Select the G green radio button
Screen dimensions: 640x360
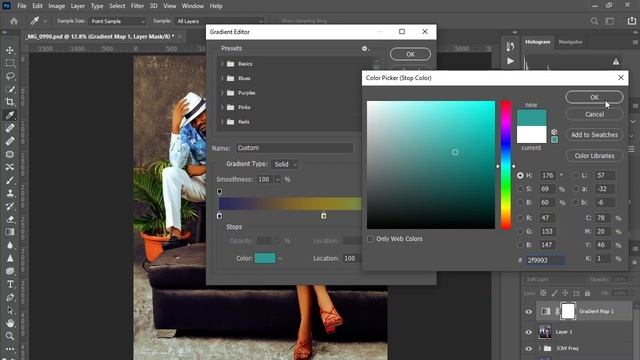(x=520, y=231)
